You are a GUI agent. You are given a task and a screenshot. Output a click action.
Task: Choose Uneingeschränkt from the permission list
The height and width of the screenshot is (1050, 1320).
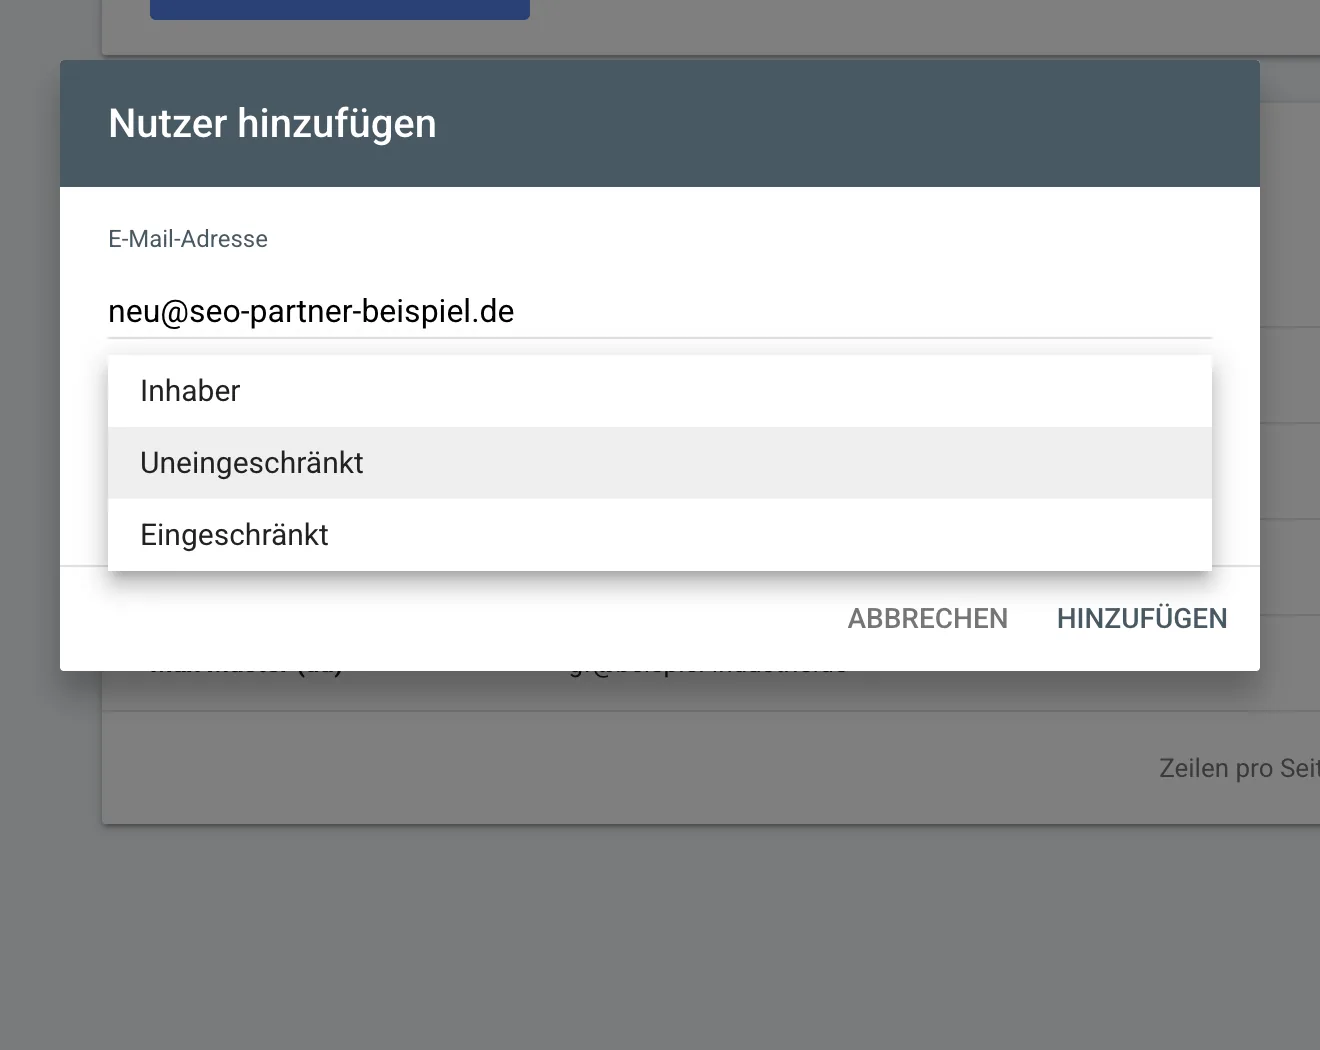click(x=660, y=463)
